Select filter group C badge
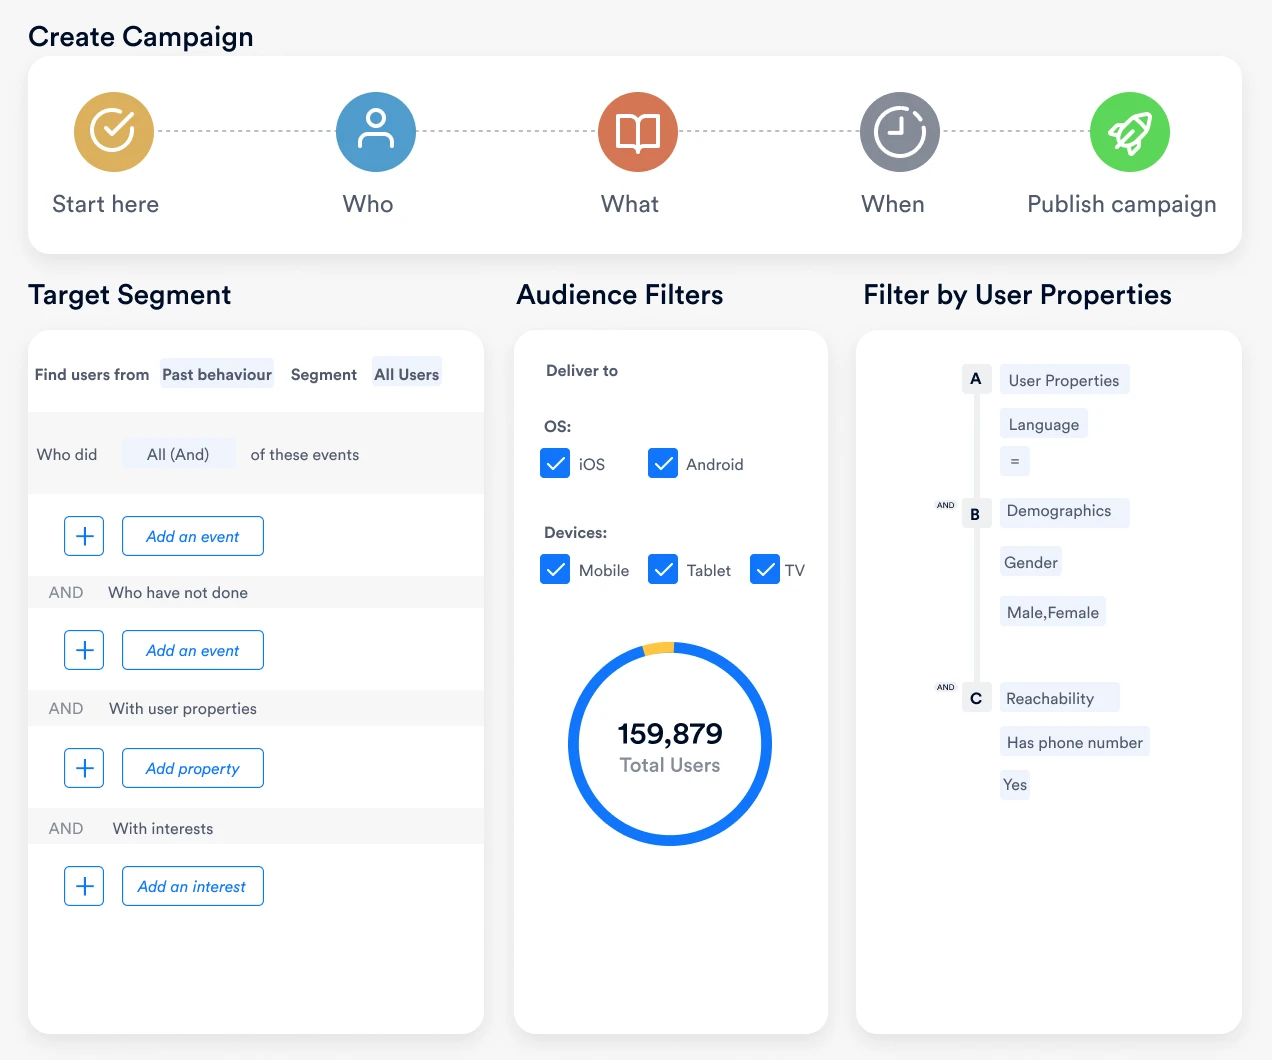 point(976,698)
